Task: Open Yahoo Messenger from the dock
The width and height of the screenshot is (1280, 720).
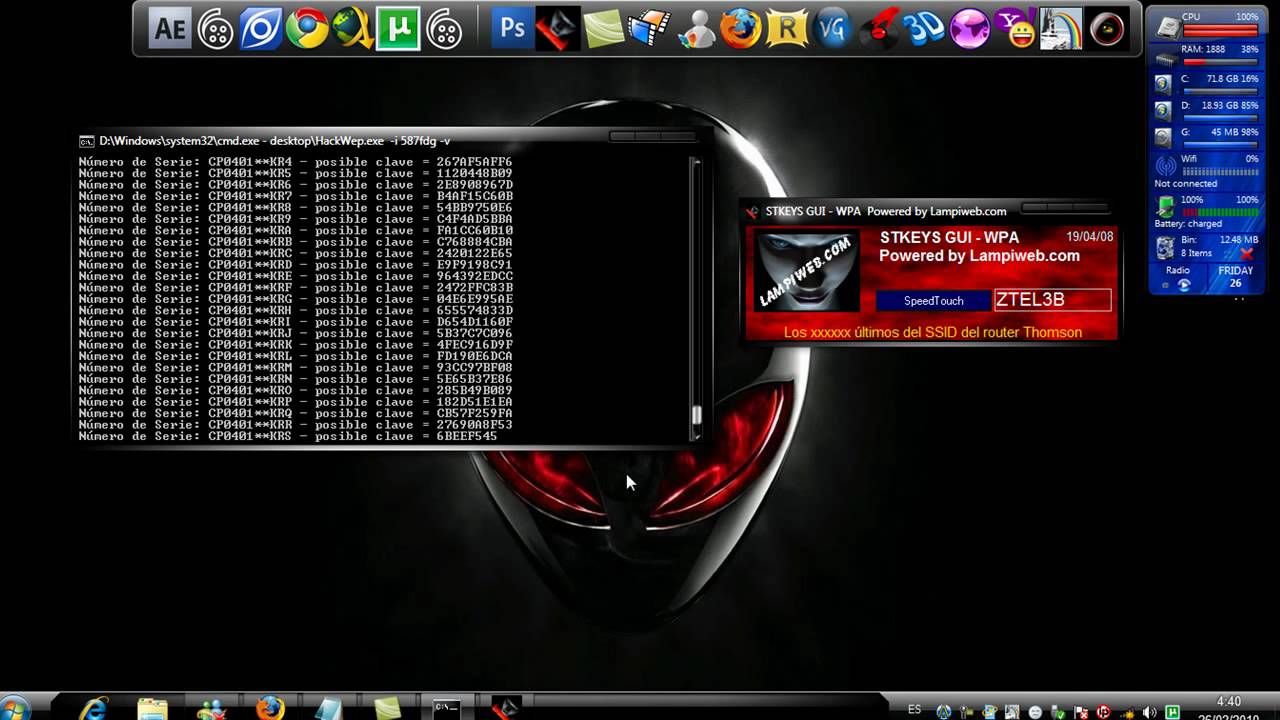Action: 1016,29
